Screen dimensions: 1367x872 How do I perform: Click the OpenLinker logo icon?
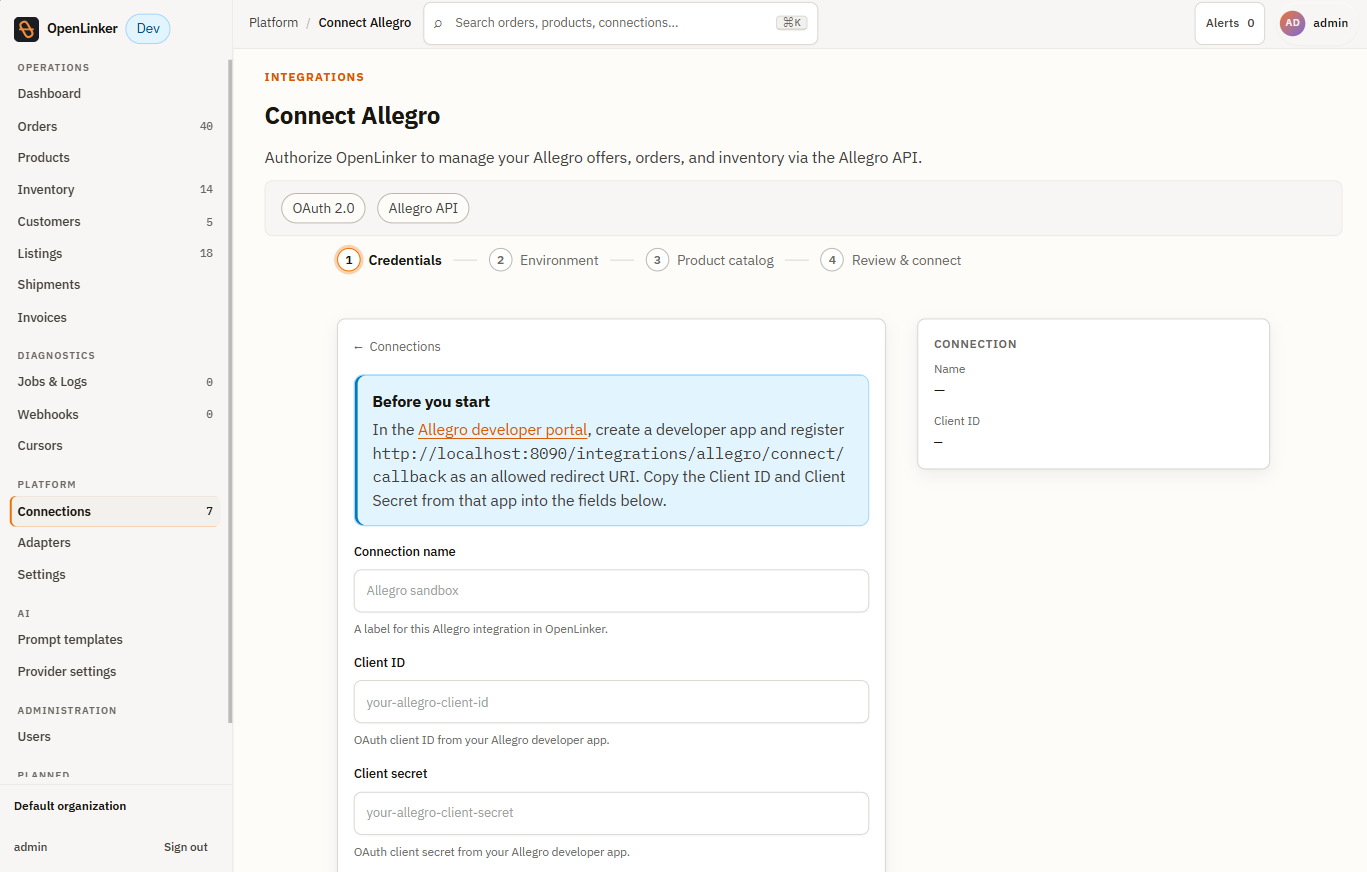26,29
